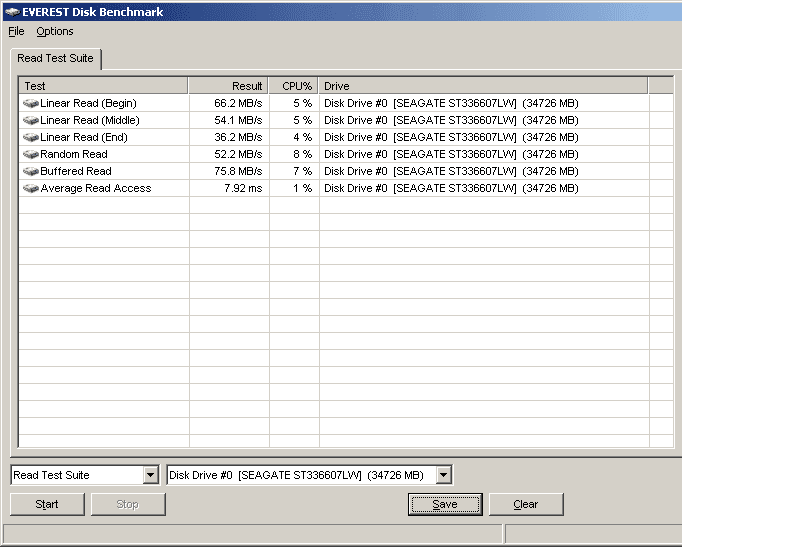The height and width of the screenshot is (547, 796).
Task: Select the Random Read row label
Action: click(x=74, y=154)
